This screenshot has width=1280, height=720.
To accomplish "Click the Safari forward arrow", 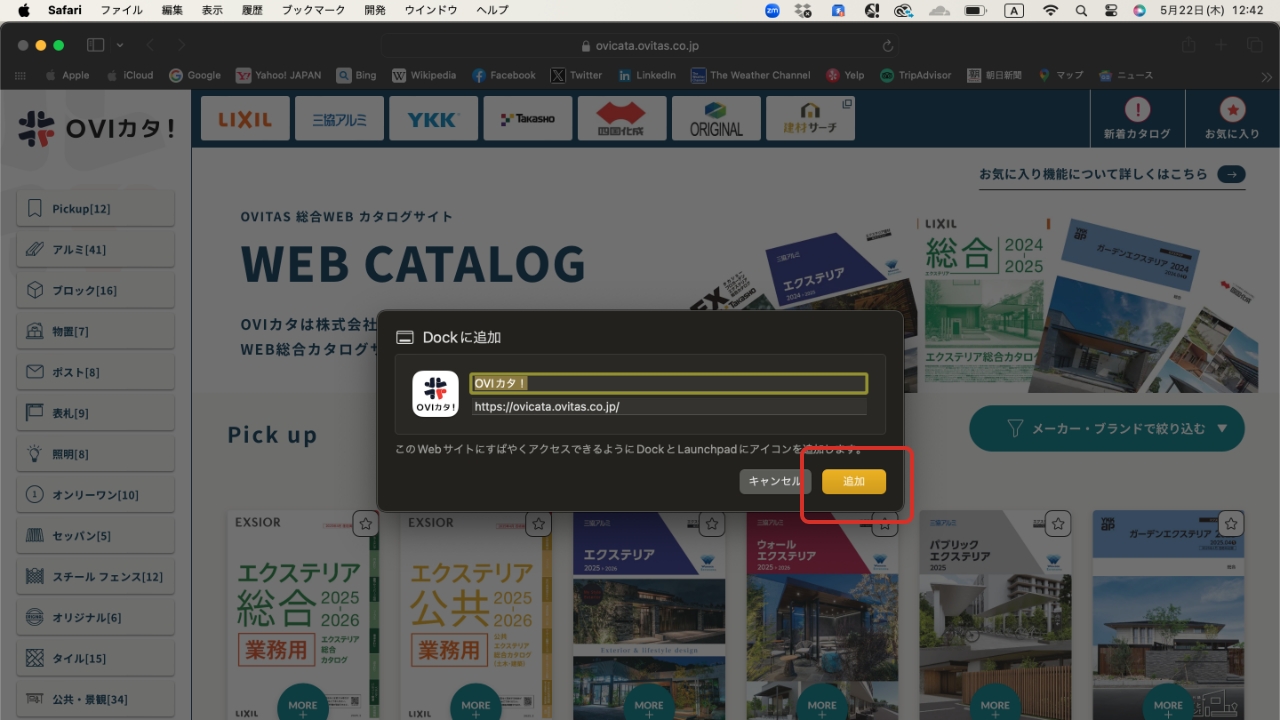I will pos(181,45).
